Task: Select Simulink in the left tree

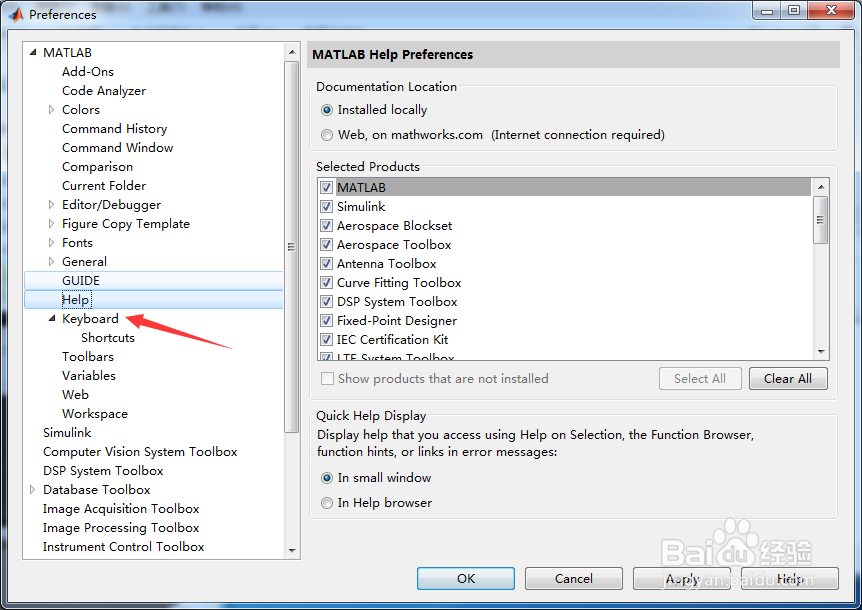Action: pos(67,432)
